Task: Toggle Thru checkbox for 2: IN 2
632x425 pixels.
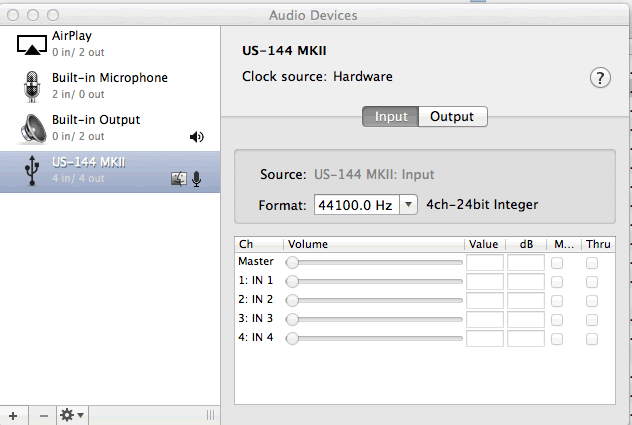Action: tap(592, 301)
